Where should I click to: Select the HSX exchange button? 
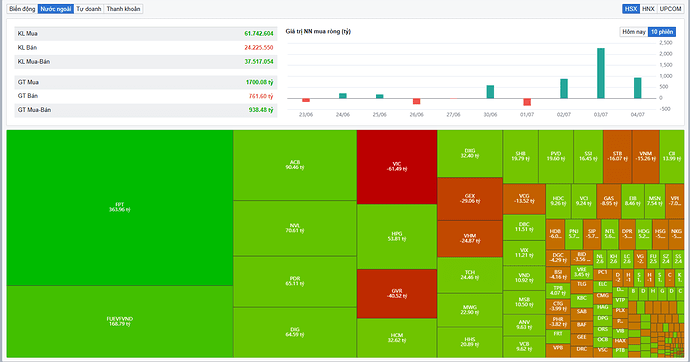[631, 9]
